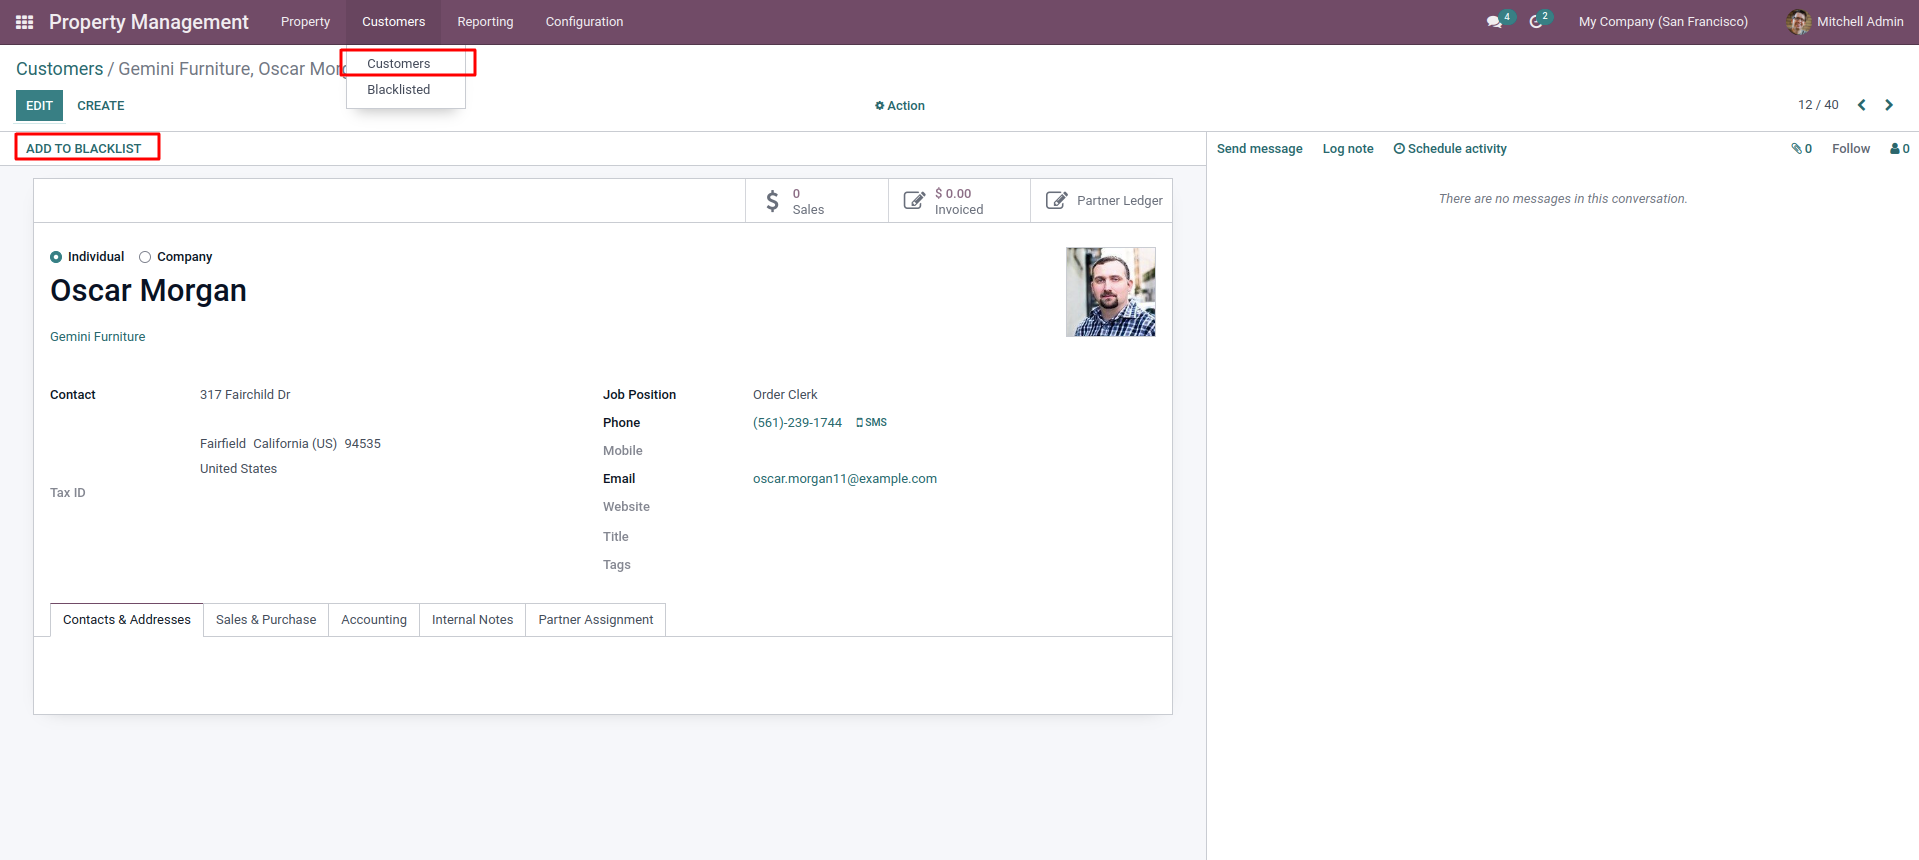Open the oscar.morgan11@example.com email link
The image size is (1919, 860).
point(845,479)
